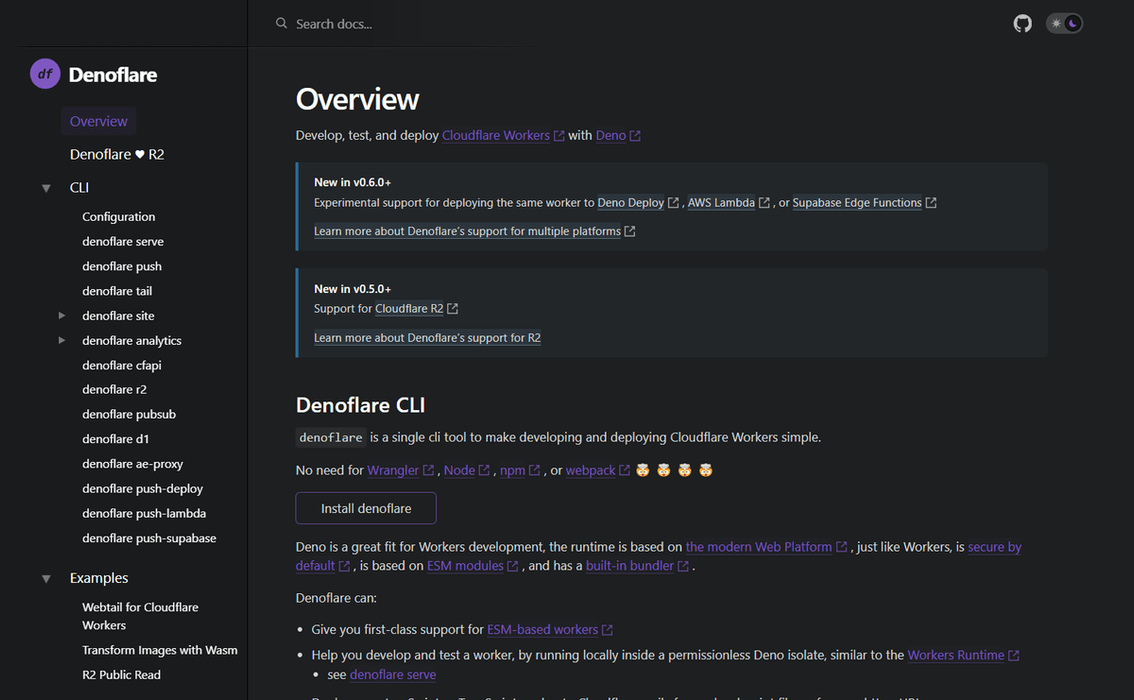Click external-link icon after Cloudflare Workers

pos(559,136)
